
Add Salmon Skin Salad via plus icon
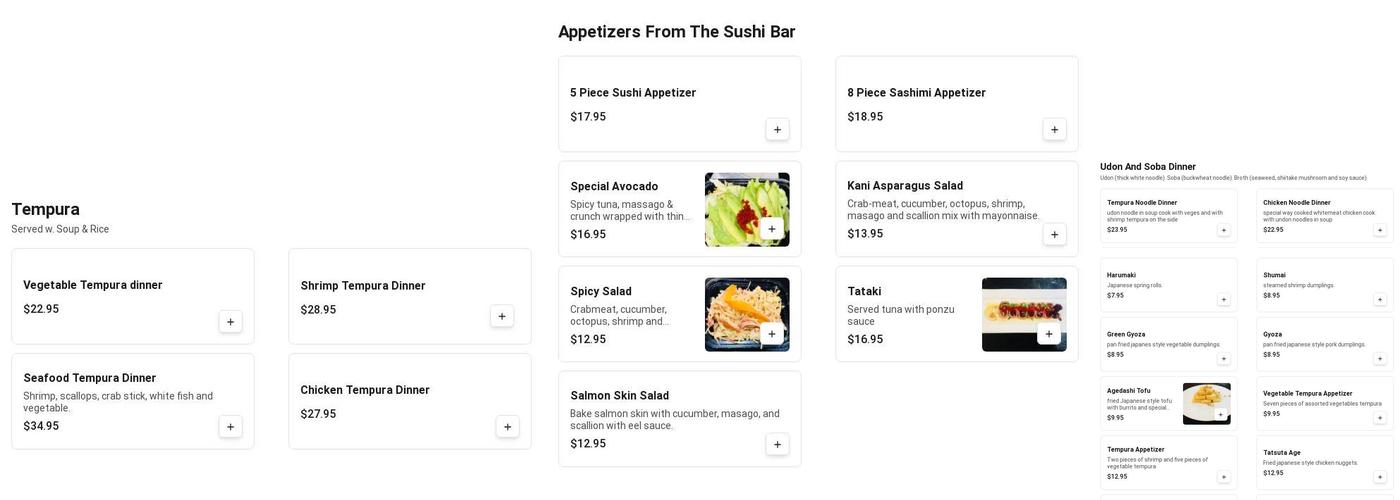pos(777,444)
